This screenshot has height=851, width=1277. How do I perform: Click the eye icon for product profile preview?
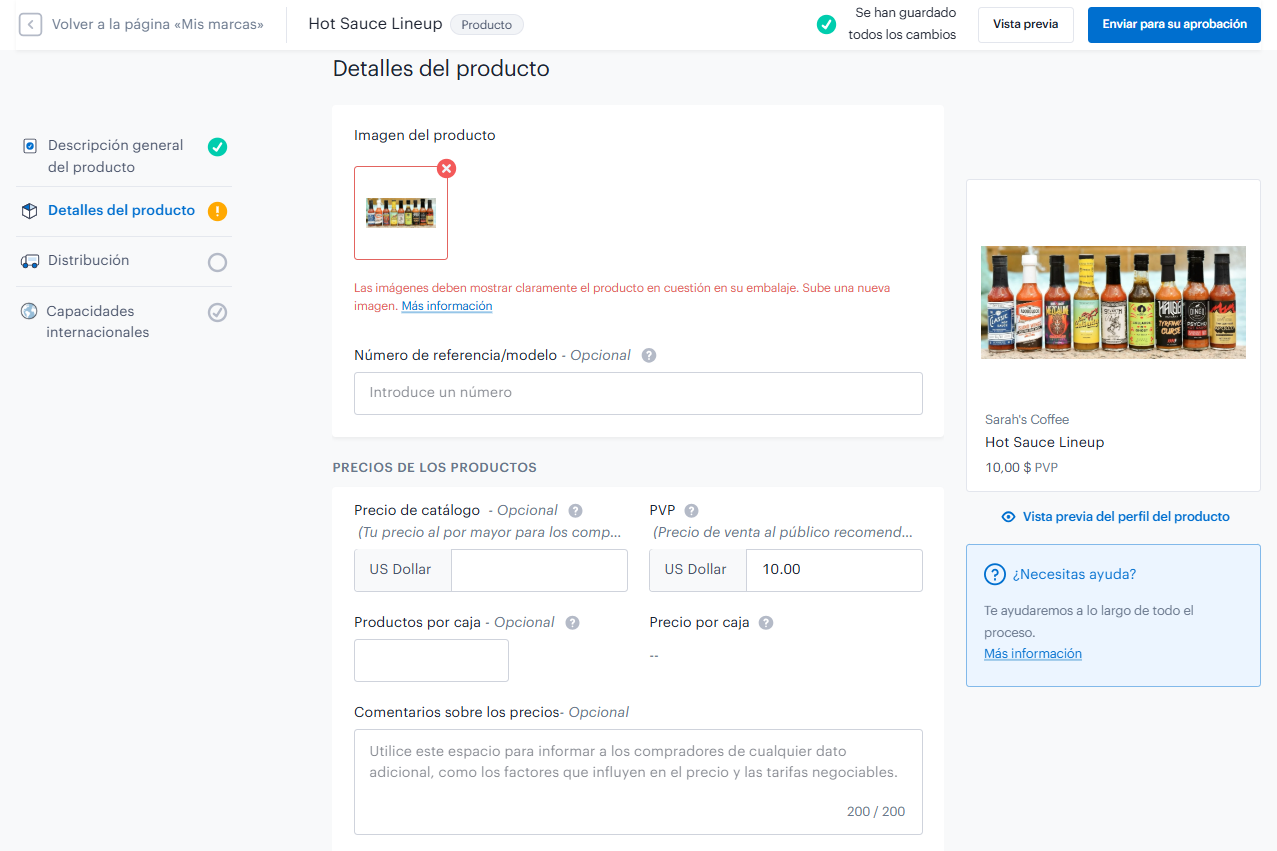1009,517
